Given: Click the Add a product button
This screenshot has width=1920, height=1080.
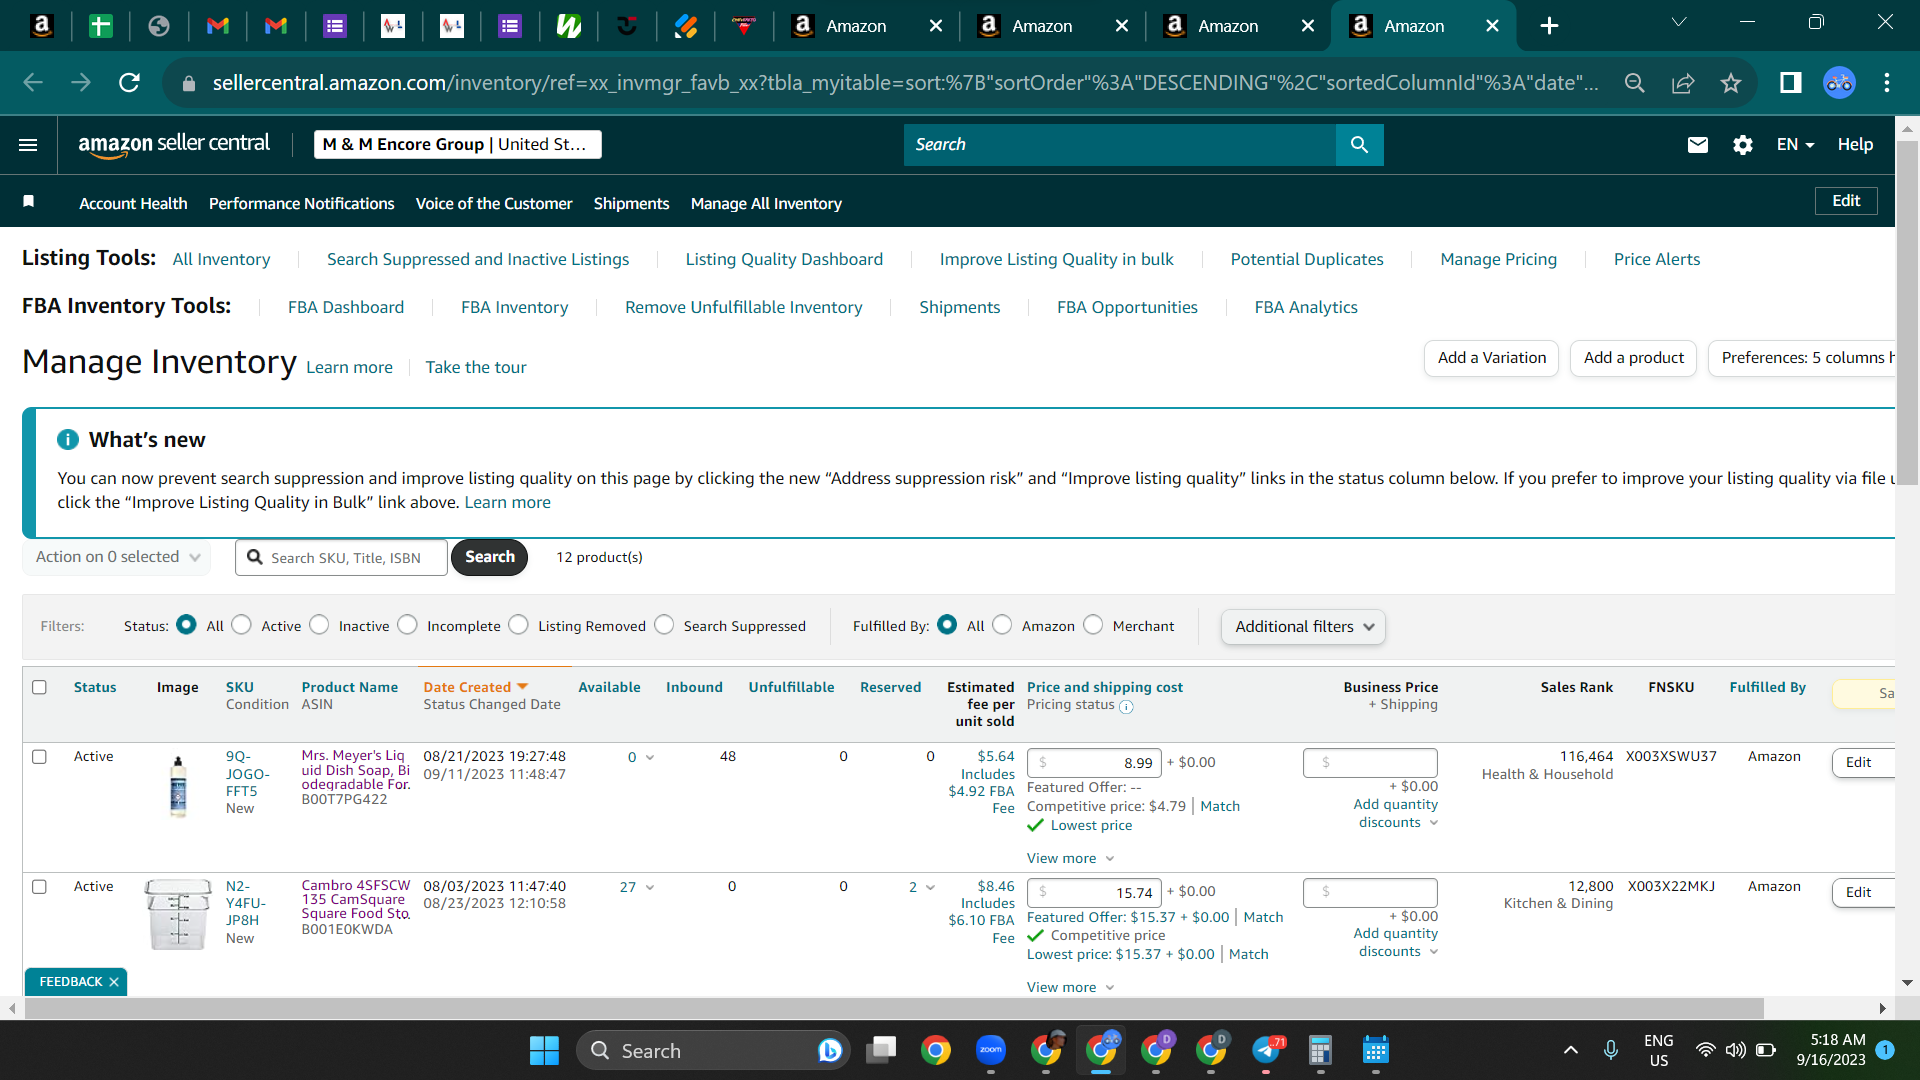Looking at the screenshot, I should click(x=1633, y=358).
